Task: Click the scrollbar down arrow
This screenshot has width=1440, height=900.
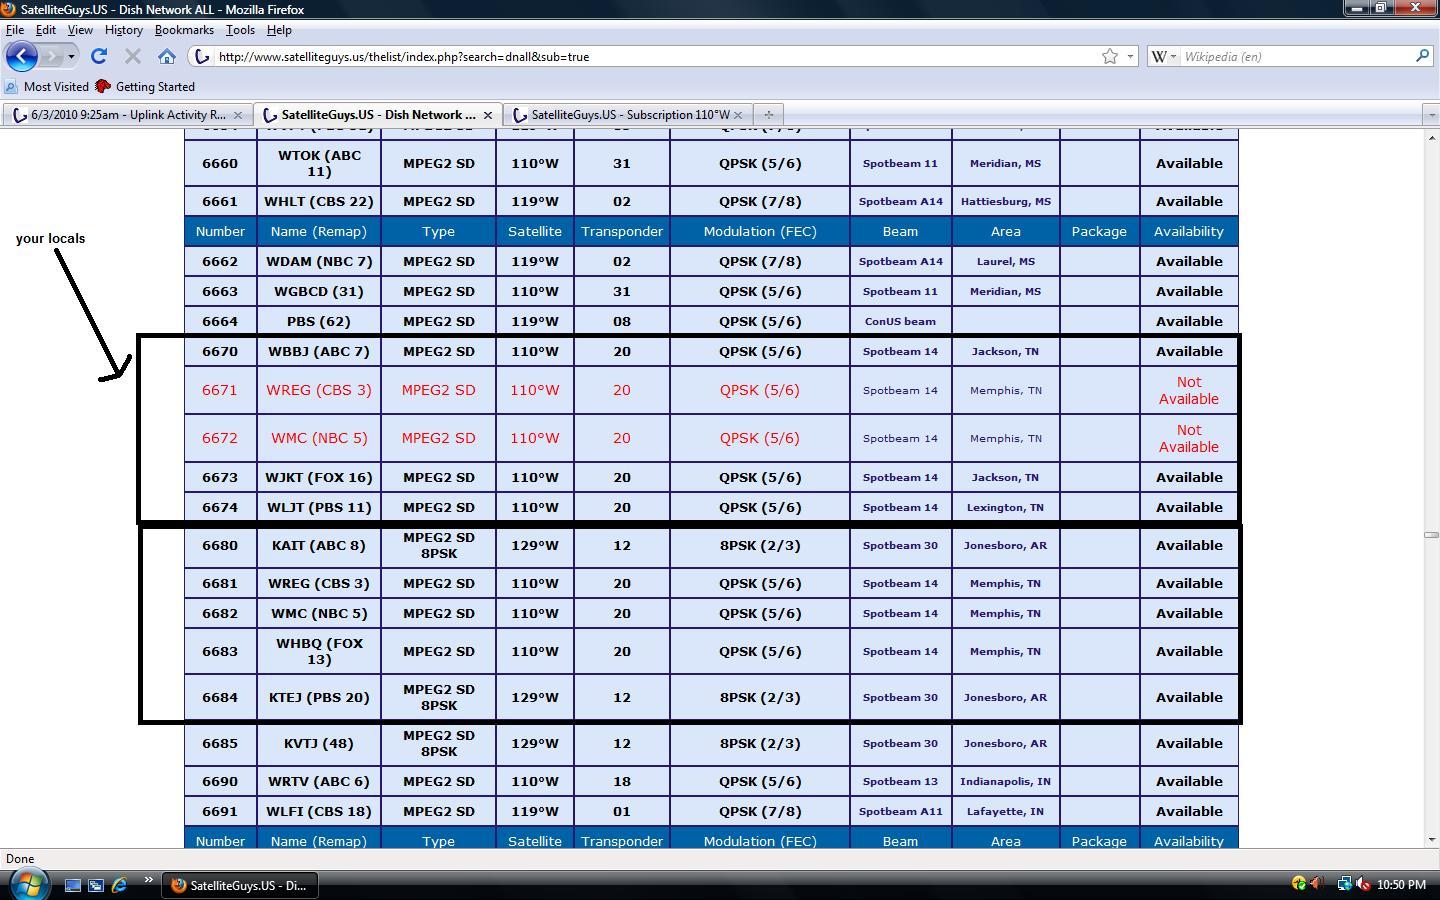Action: [1431, 840]
